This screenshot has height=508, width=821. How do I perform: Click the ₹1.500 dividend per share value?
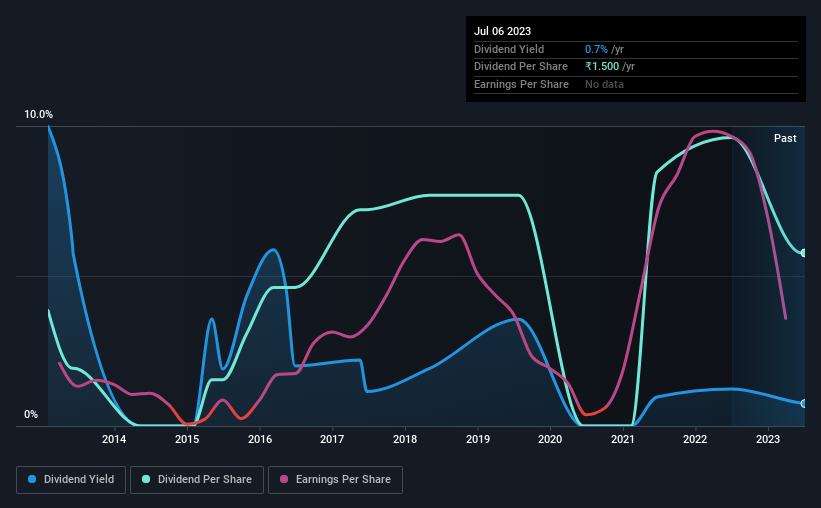click(x=602, y=67)
